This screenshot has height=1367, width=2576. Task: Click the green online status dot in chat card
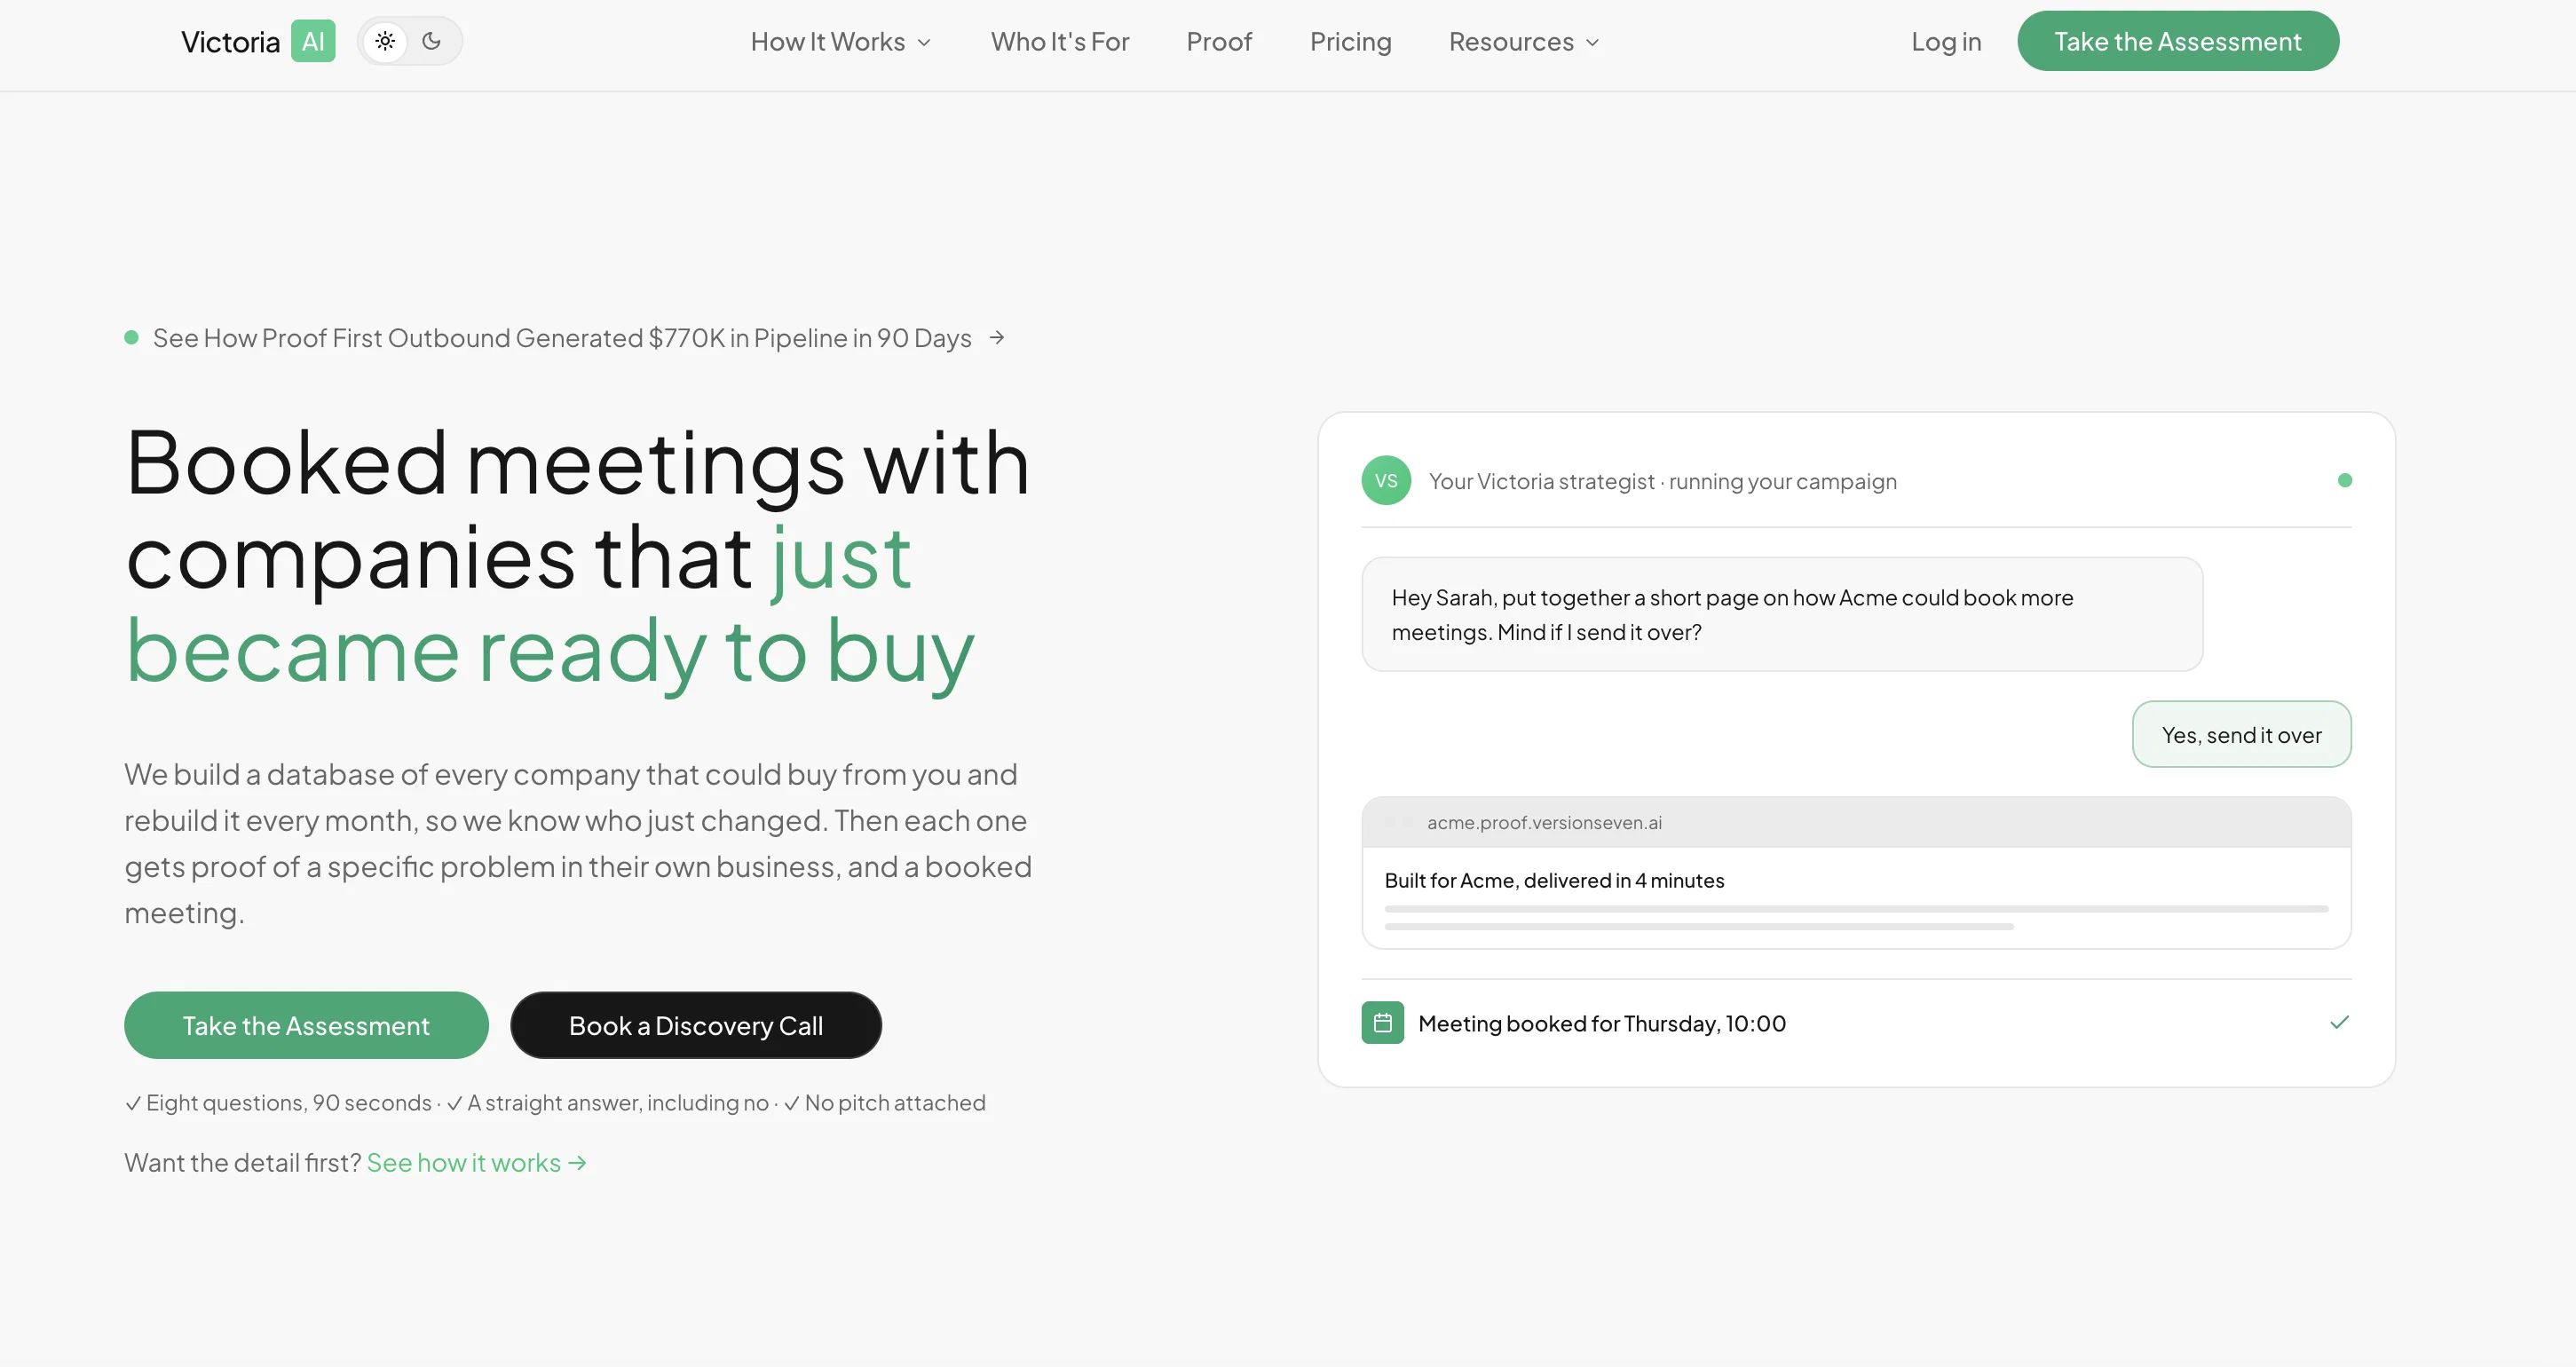(2344, 481)
